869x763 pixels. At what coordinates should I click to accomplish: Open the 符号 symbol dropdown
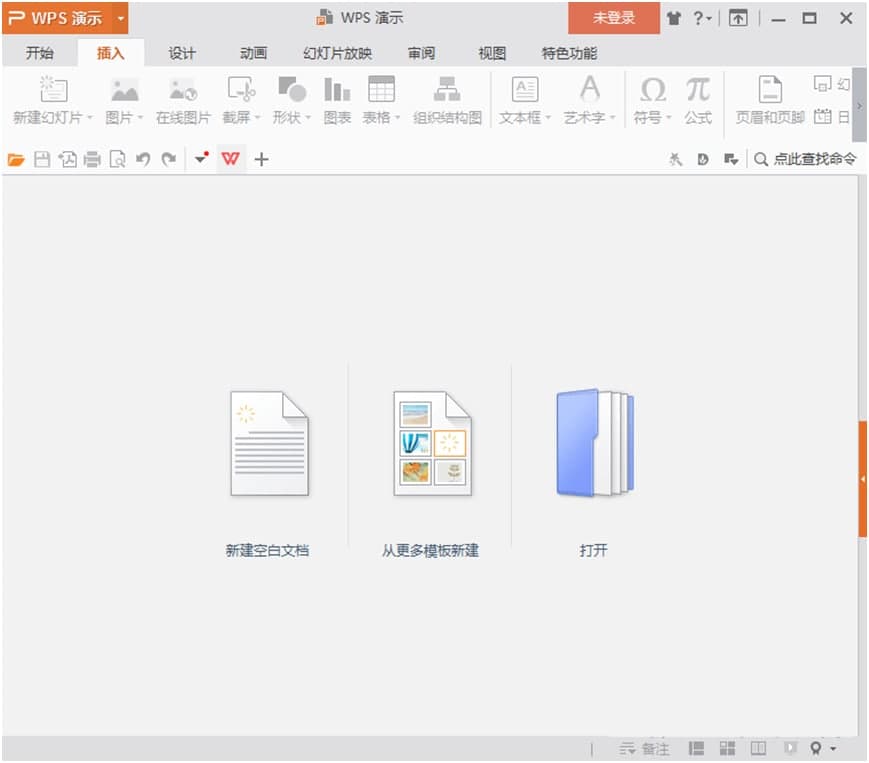click(x=667, y=116)
